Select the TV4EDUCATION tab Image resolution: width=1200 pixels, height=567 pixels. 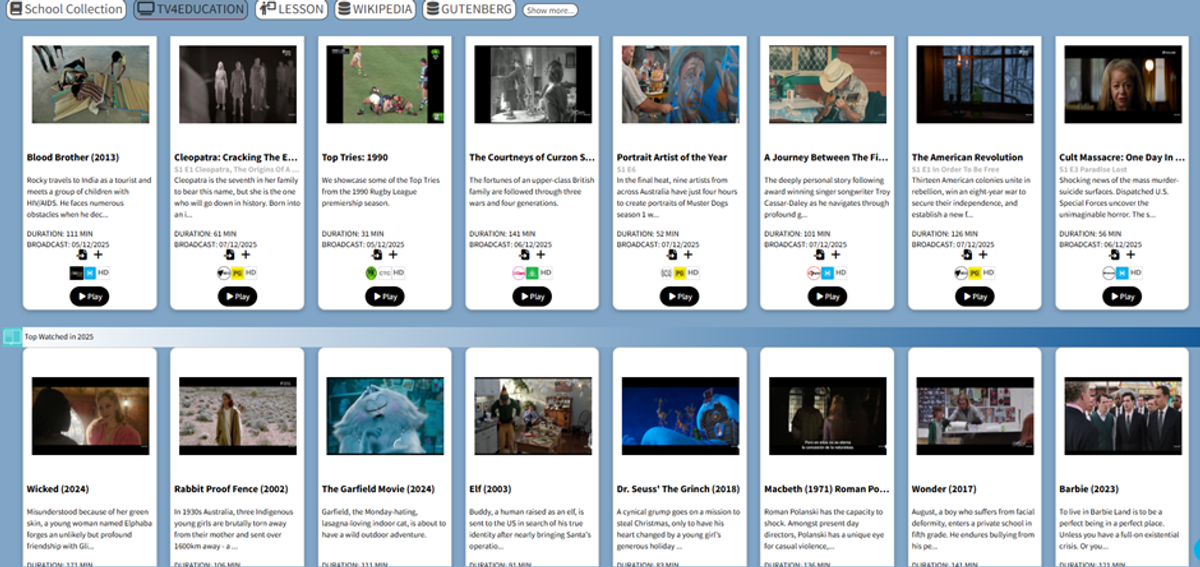point(190,10)
